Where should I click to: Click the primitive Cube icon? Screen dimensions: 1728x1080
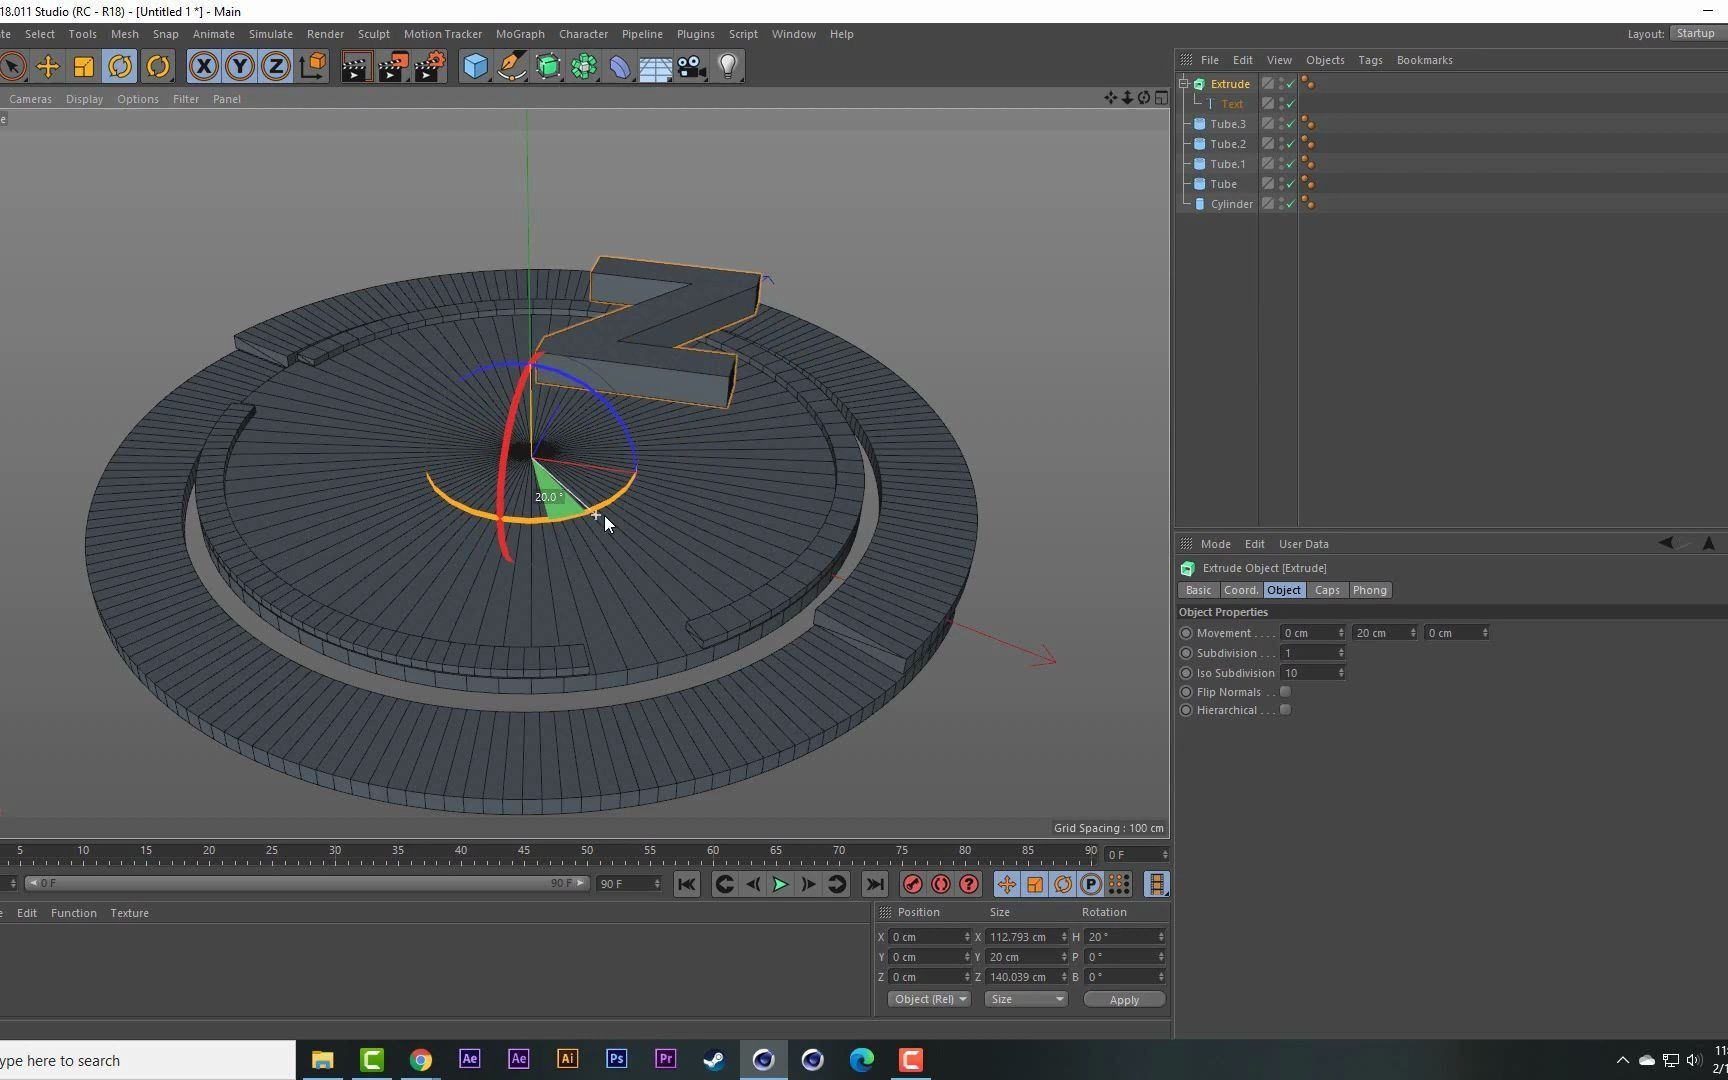(475, 66)
